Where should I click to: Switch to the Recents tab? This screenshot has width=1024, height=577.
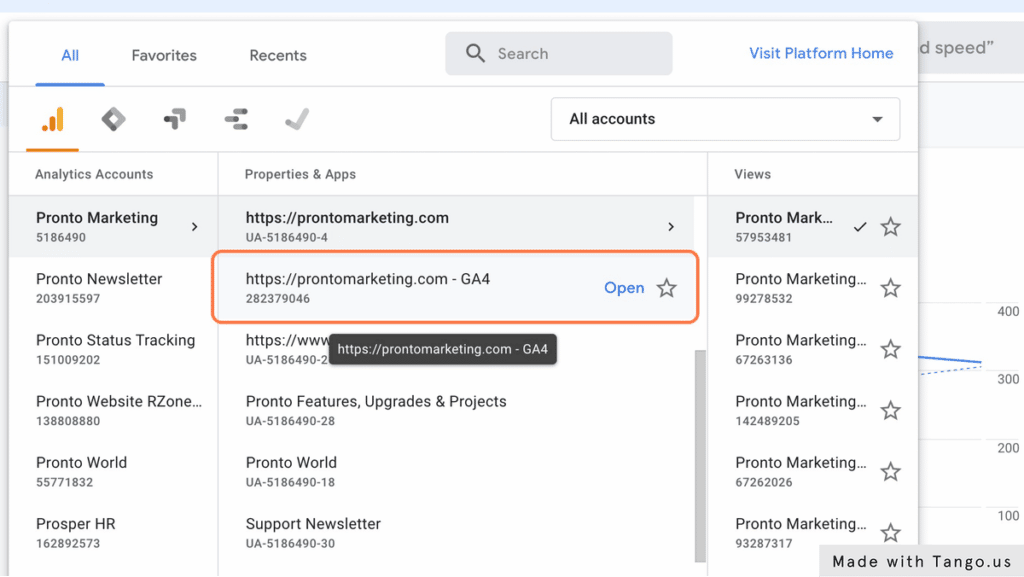(x=278, y=55)
